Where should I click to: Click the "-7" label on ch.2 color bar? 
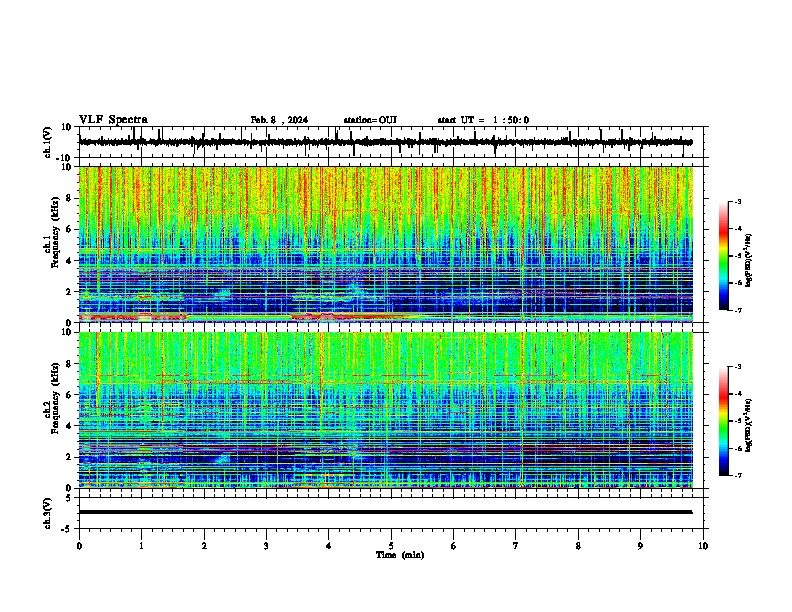coord(737,475)
